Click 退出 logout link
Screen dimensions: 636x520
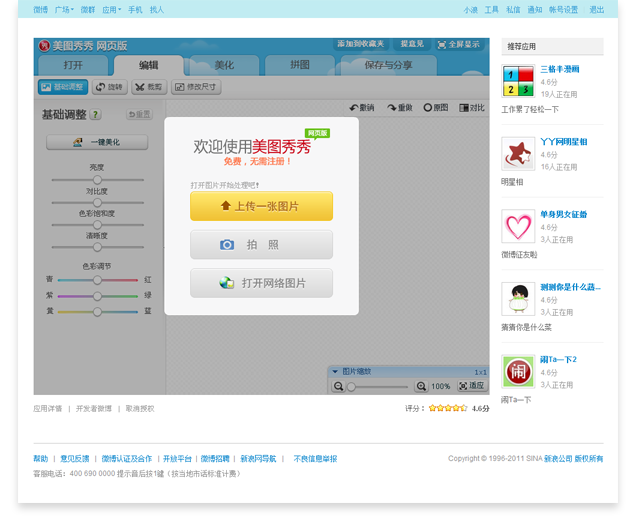click(597, 10)
